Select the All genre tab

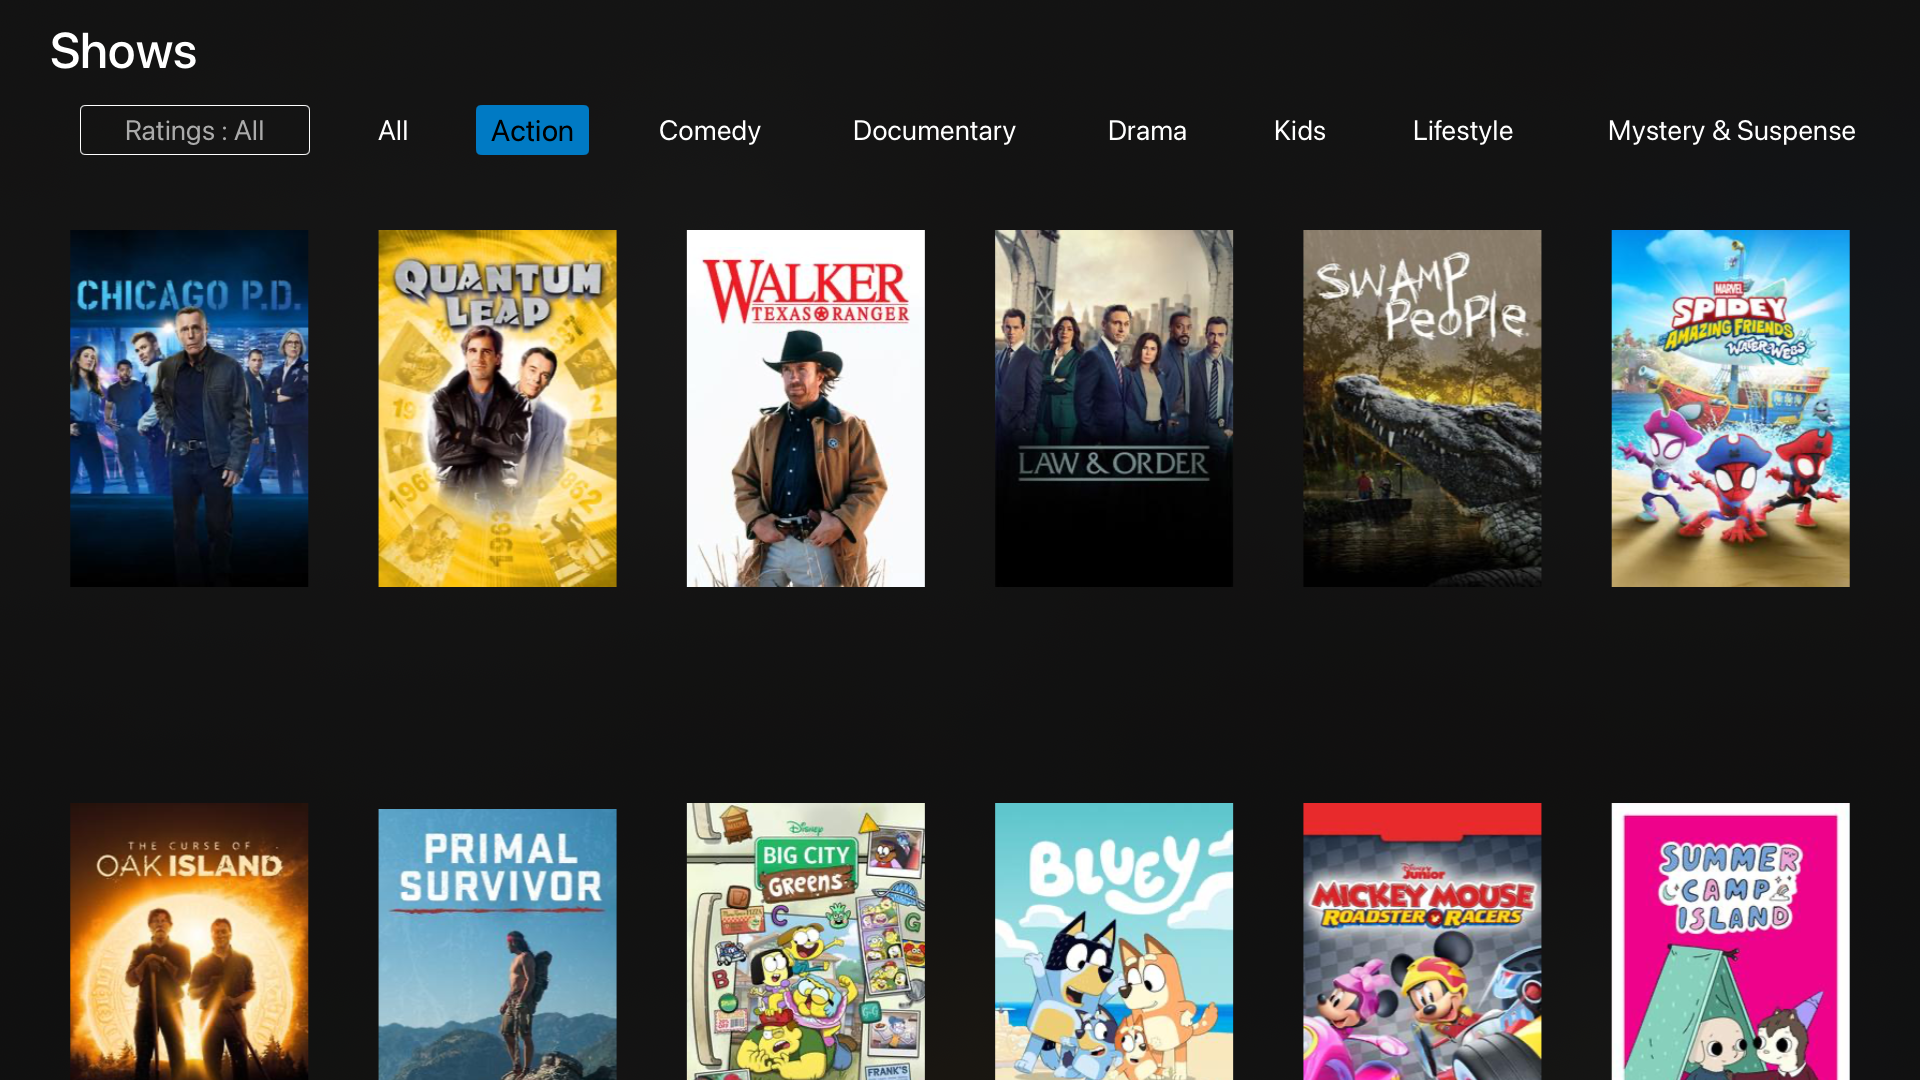393,130
